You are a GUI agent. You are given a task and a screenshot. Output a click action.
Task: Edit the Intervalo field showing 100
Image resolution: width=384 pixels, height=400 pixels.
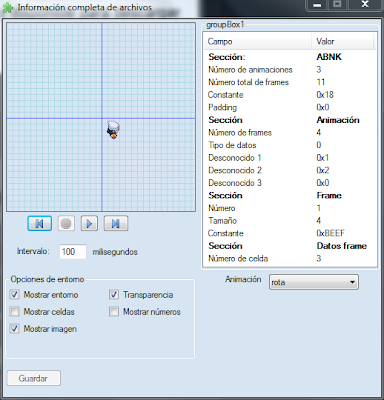(x=73, y=252)
